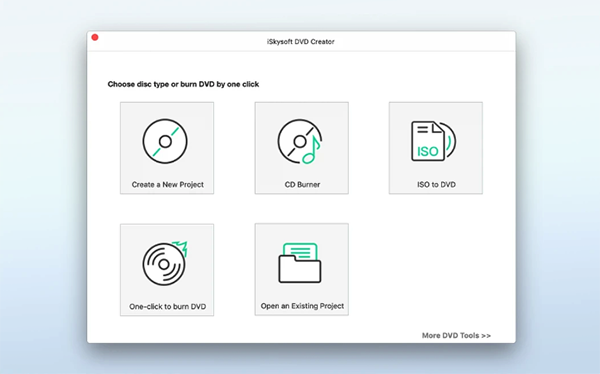Viewport: 600px width, 374px height.
Task: Open the Existing Project folder icon
Action: [x=300, y=263]
